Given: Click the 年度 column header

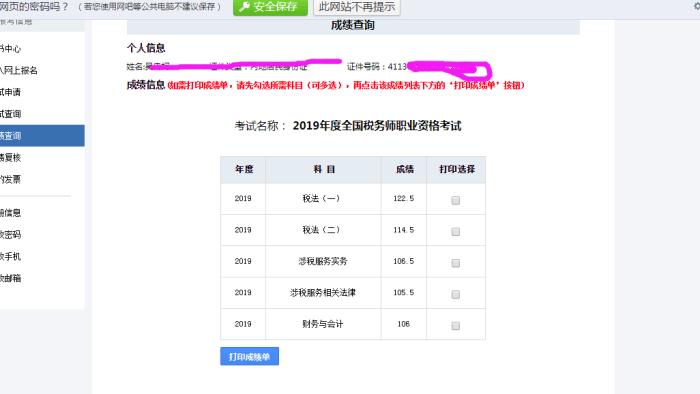Looking at the screenshot, I should 244,169.
